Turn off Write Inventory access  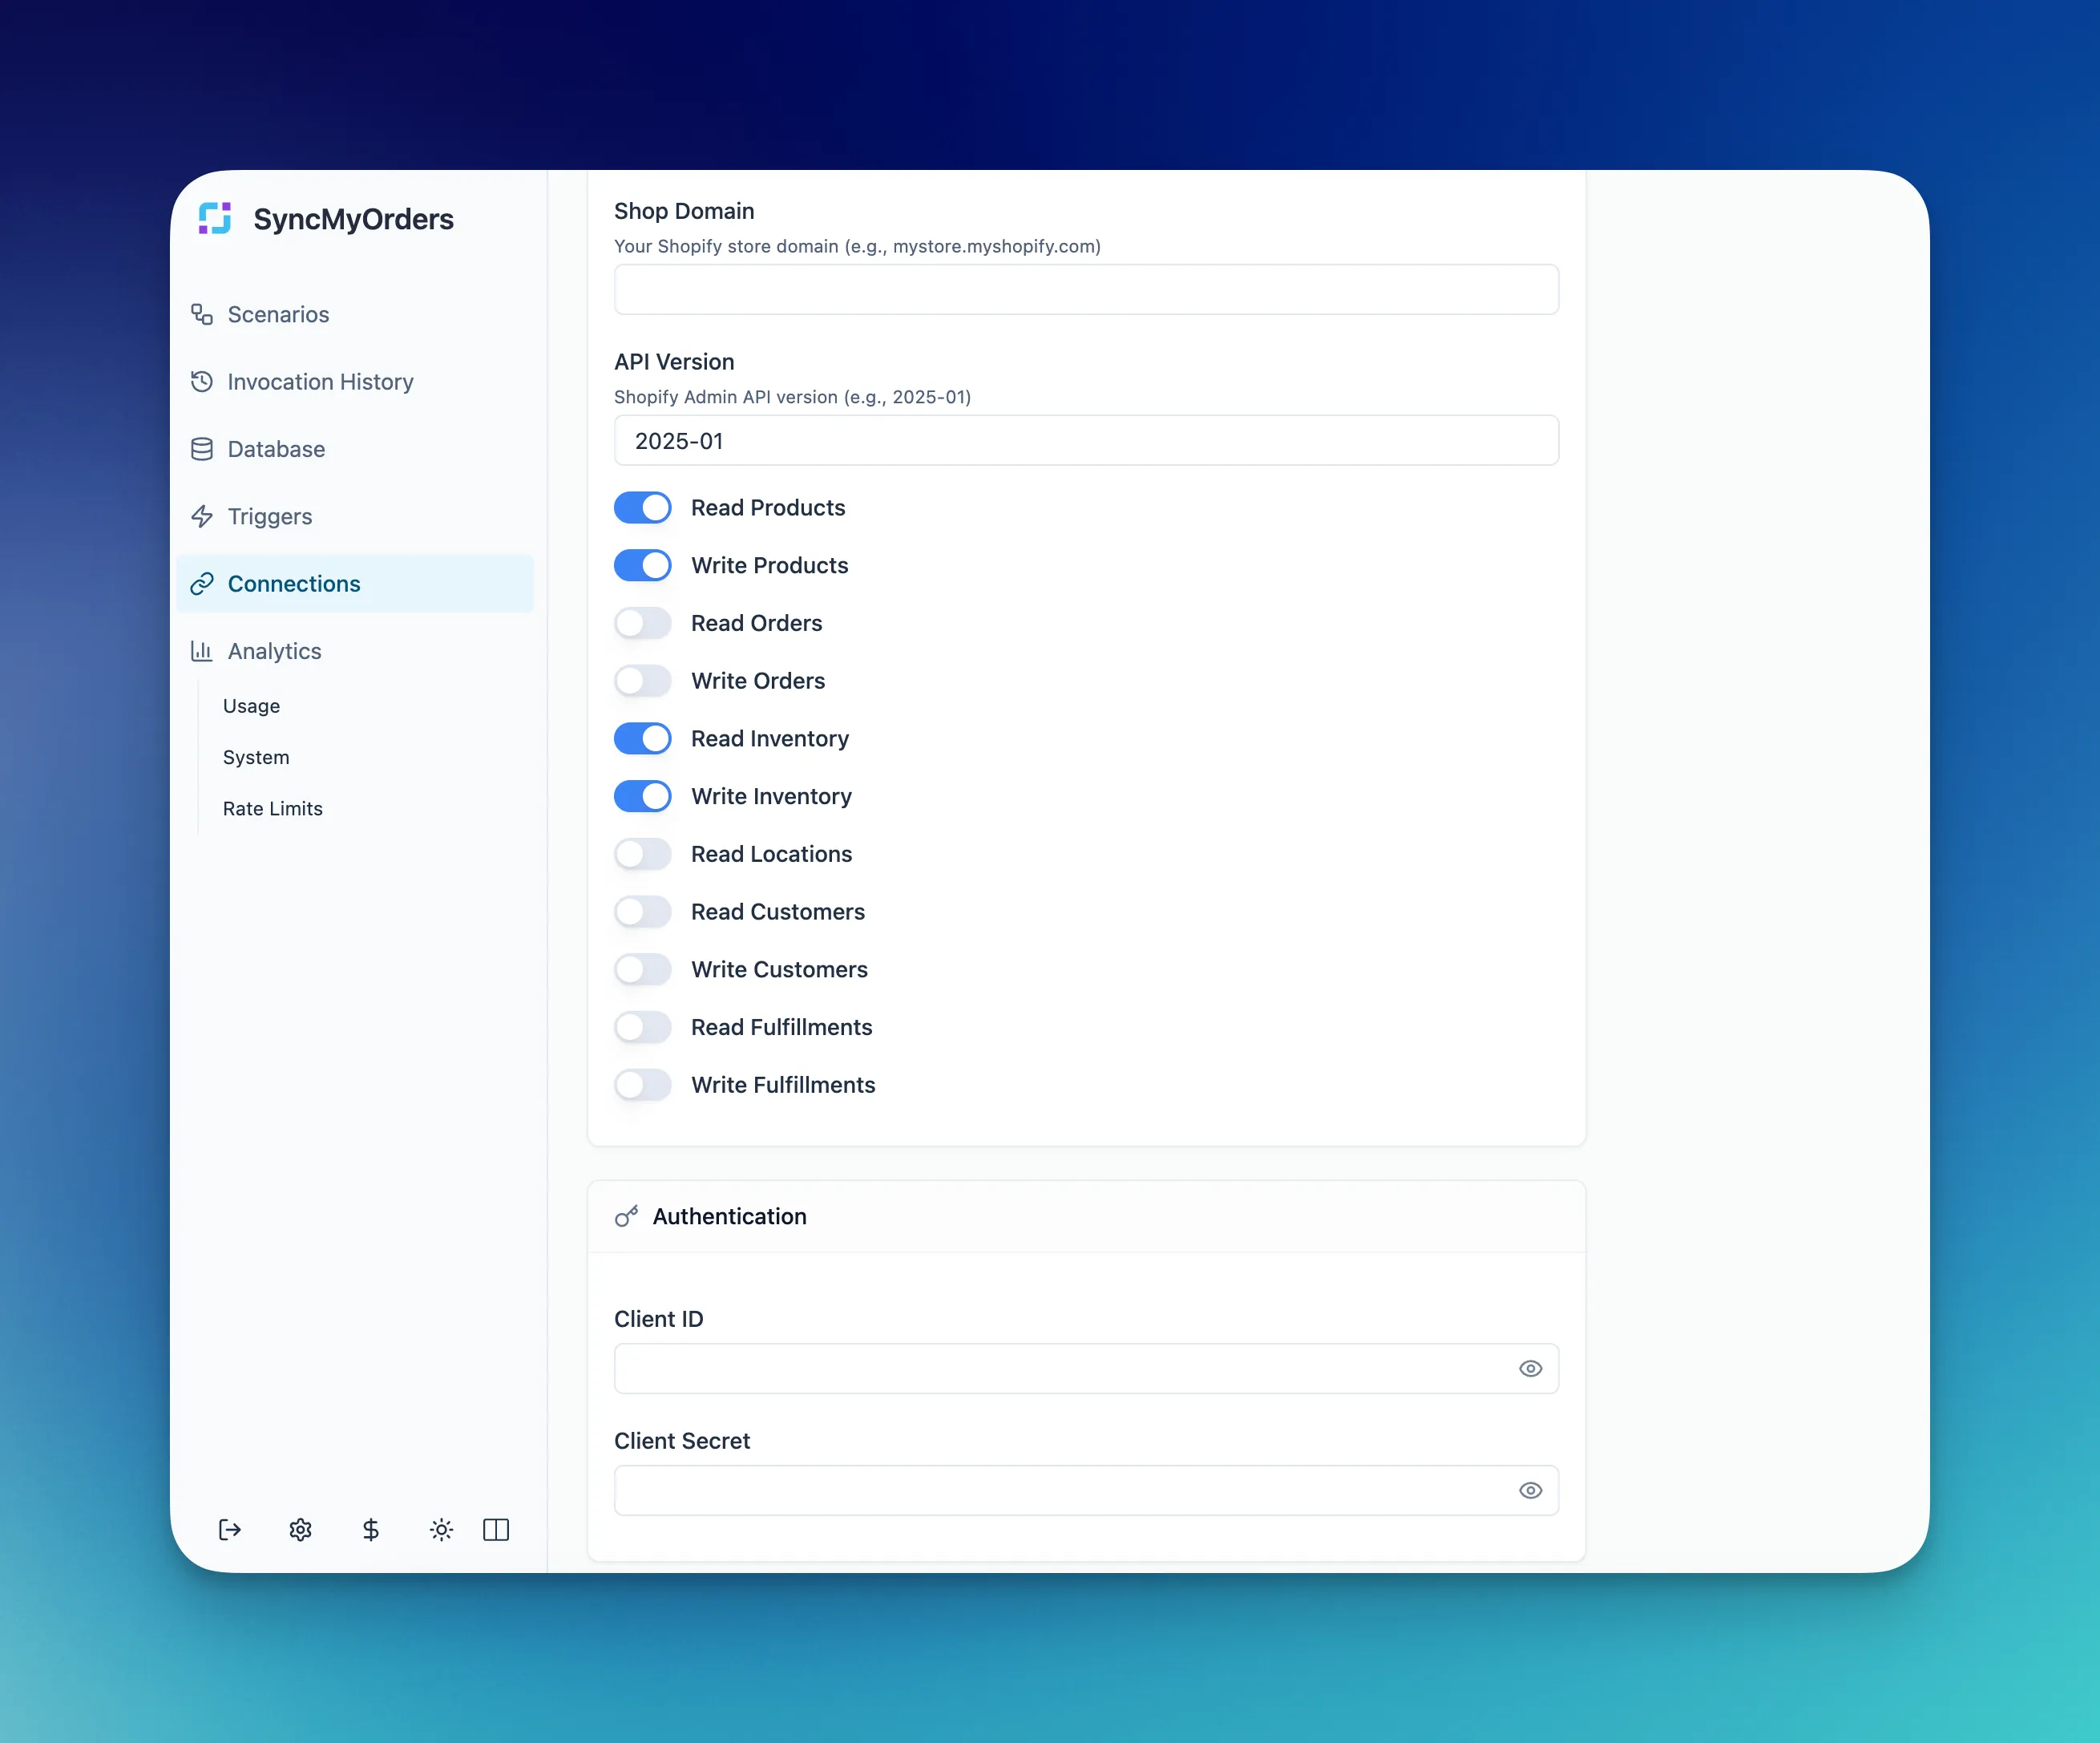(x=642, y=796)
